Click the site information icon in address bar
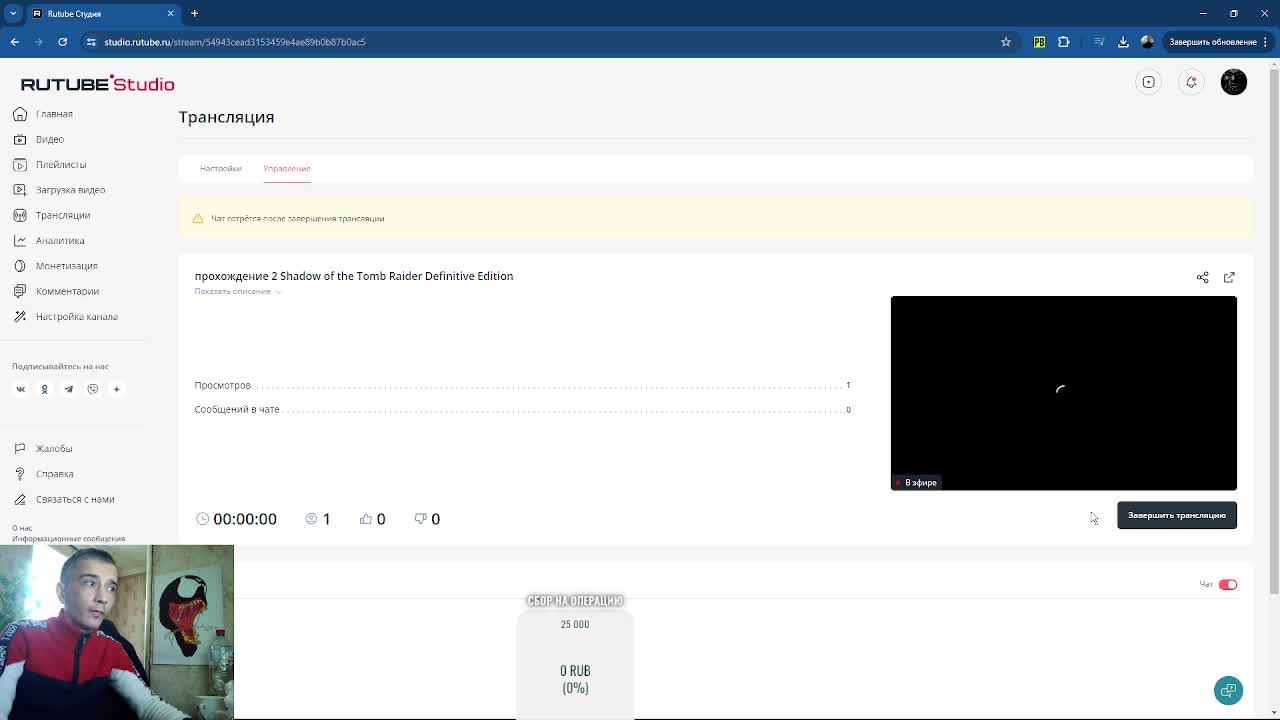Image resolution: width=1280 pixels, height=720 pixels. coord(91,42)
